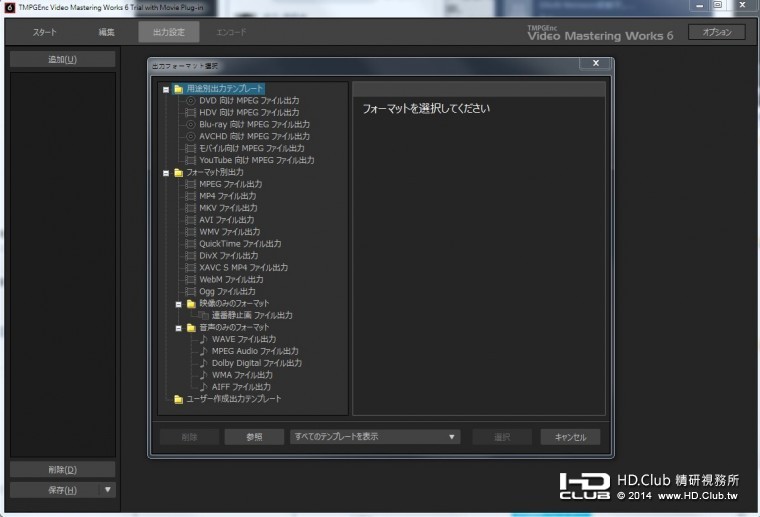The image size is (760, 517).
Task: Select the 映像のみのフォーマット folder label
Action: click(x=234, y=303)
